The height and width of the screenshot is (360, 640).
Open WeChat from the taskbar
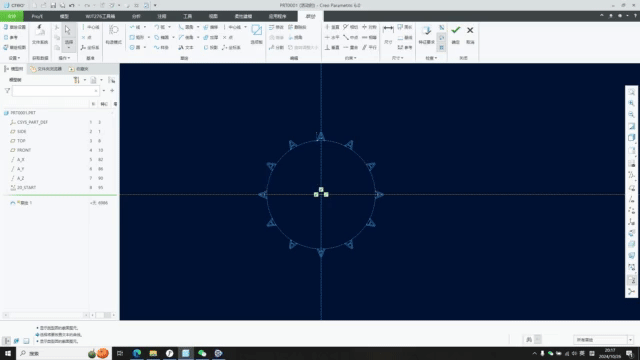pyautogui.click(x=202, y=353)
